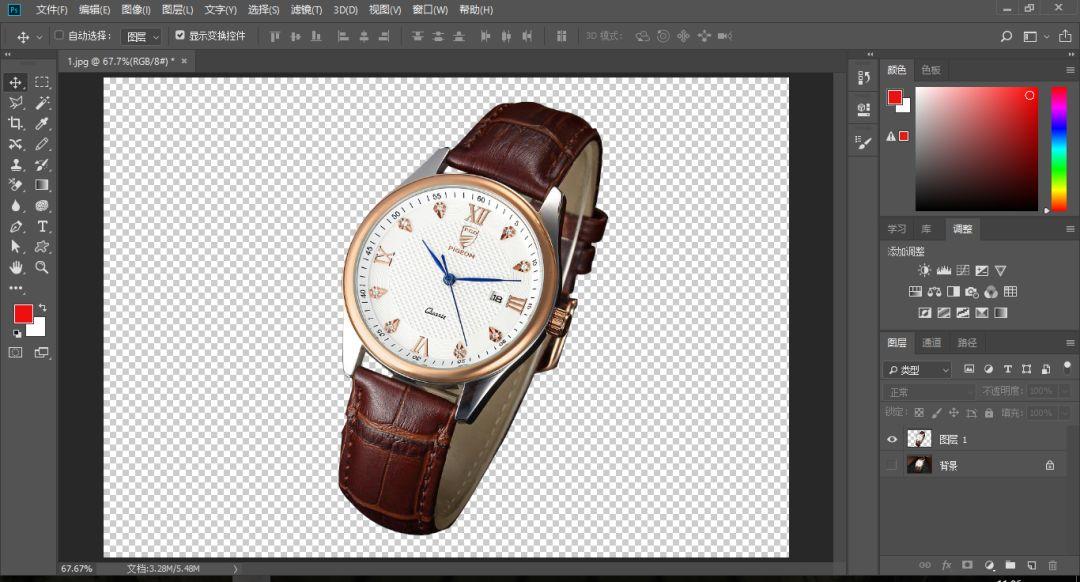Click the zoom percentage field 67.67%
1080x582 pixels.
[76, 569]
